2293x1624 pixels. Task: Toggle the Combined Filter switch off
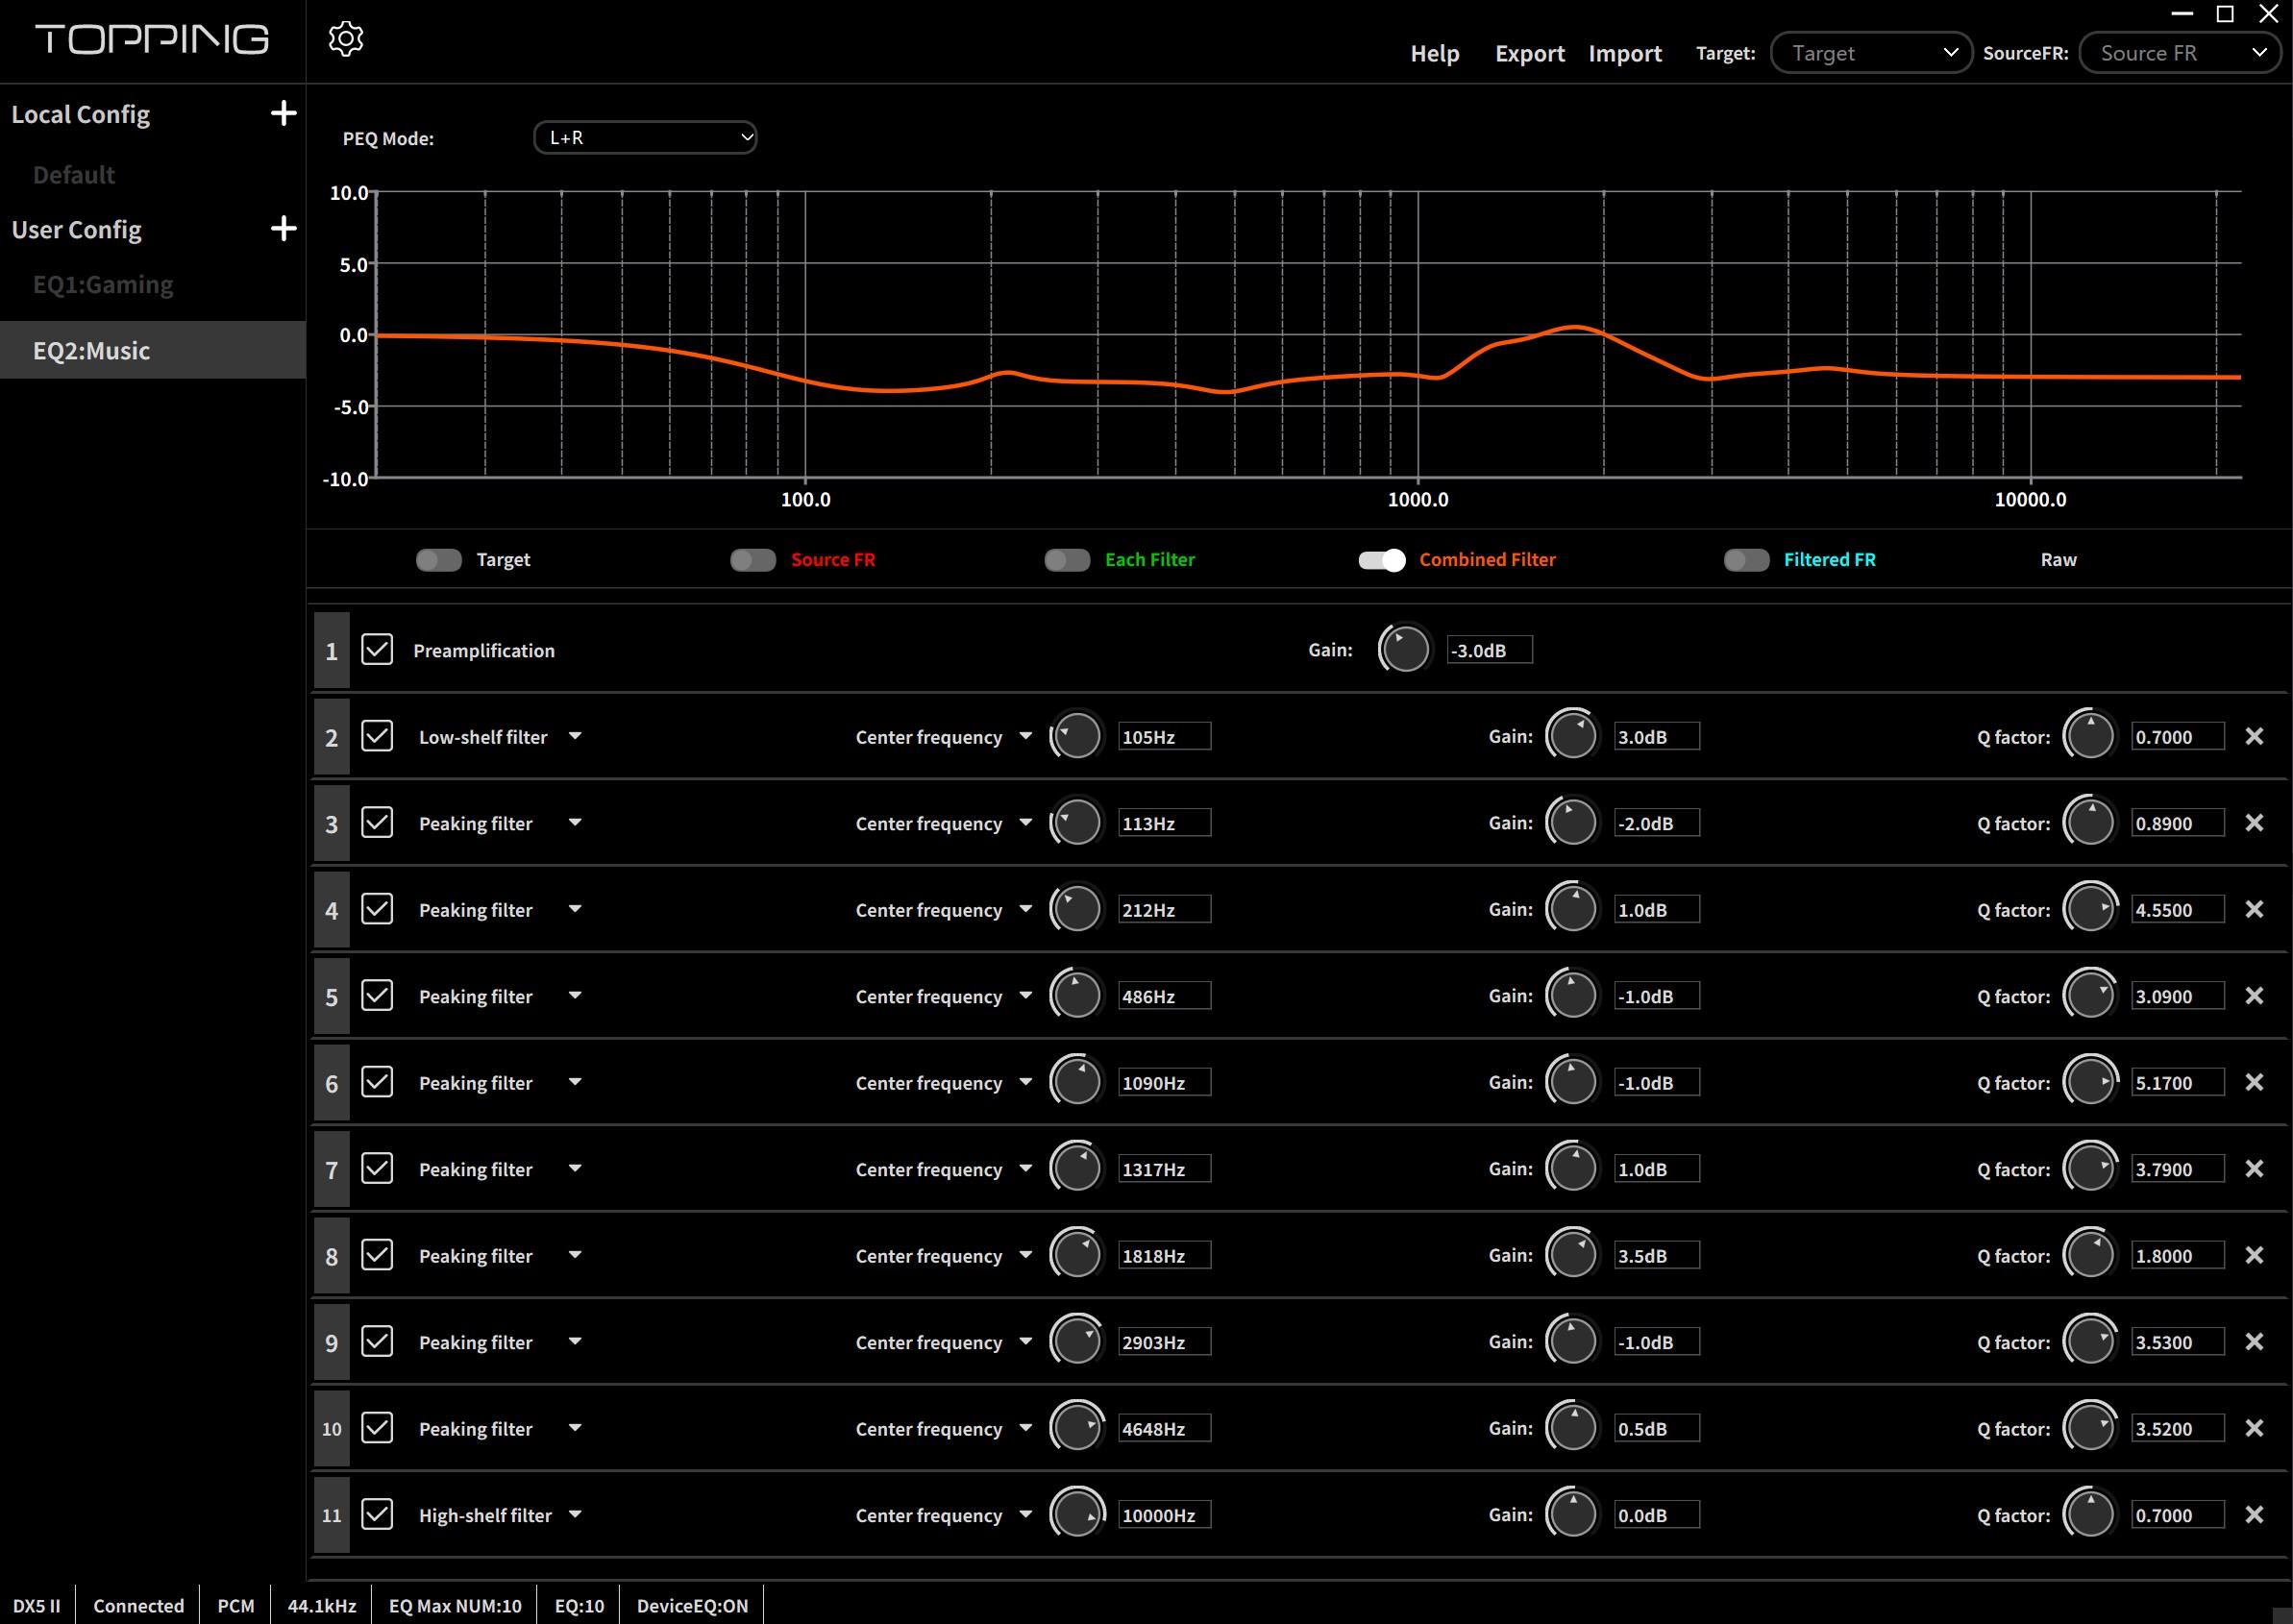tap(1381, 560)
